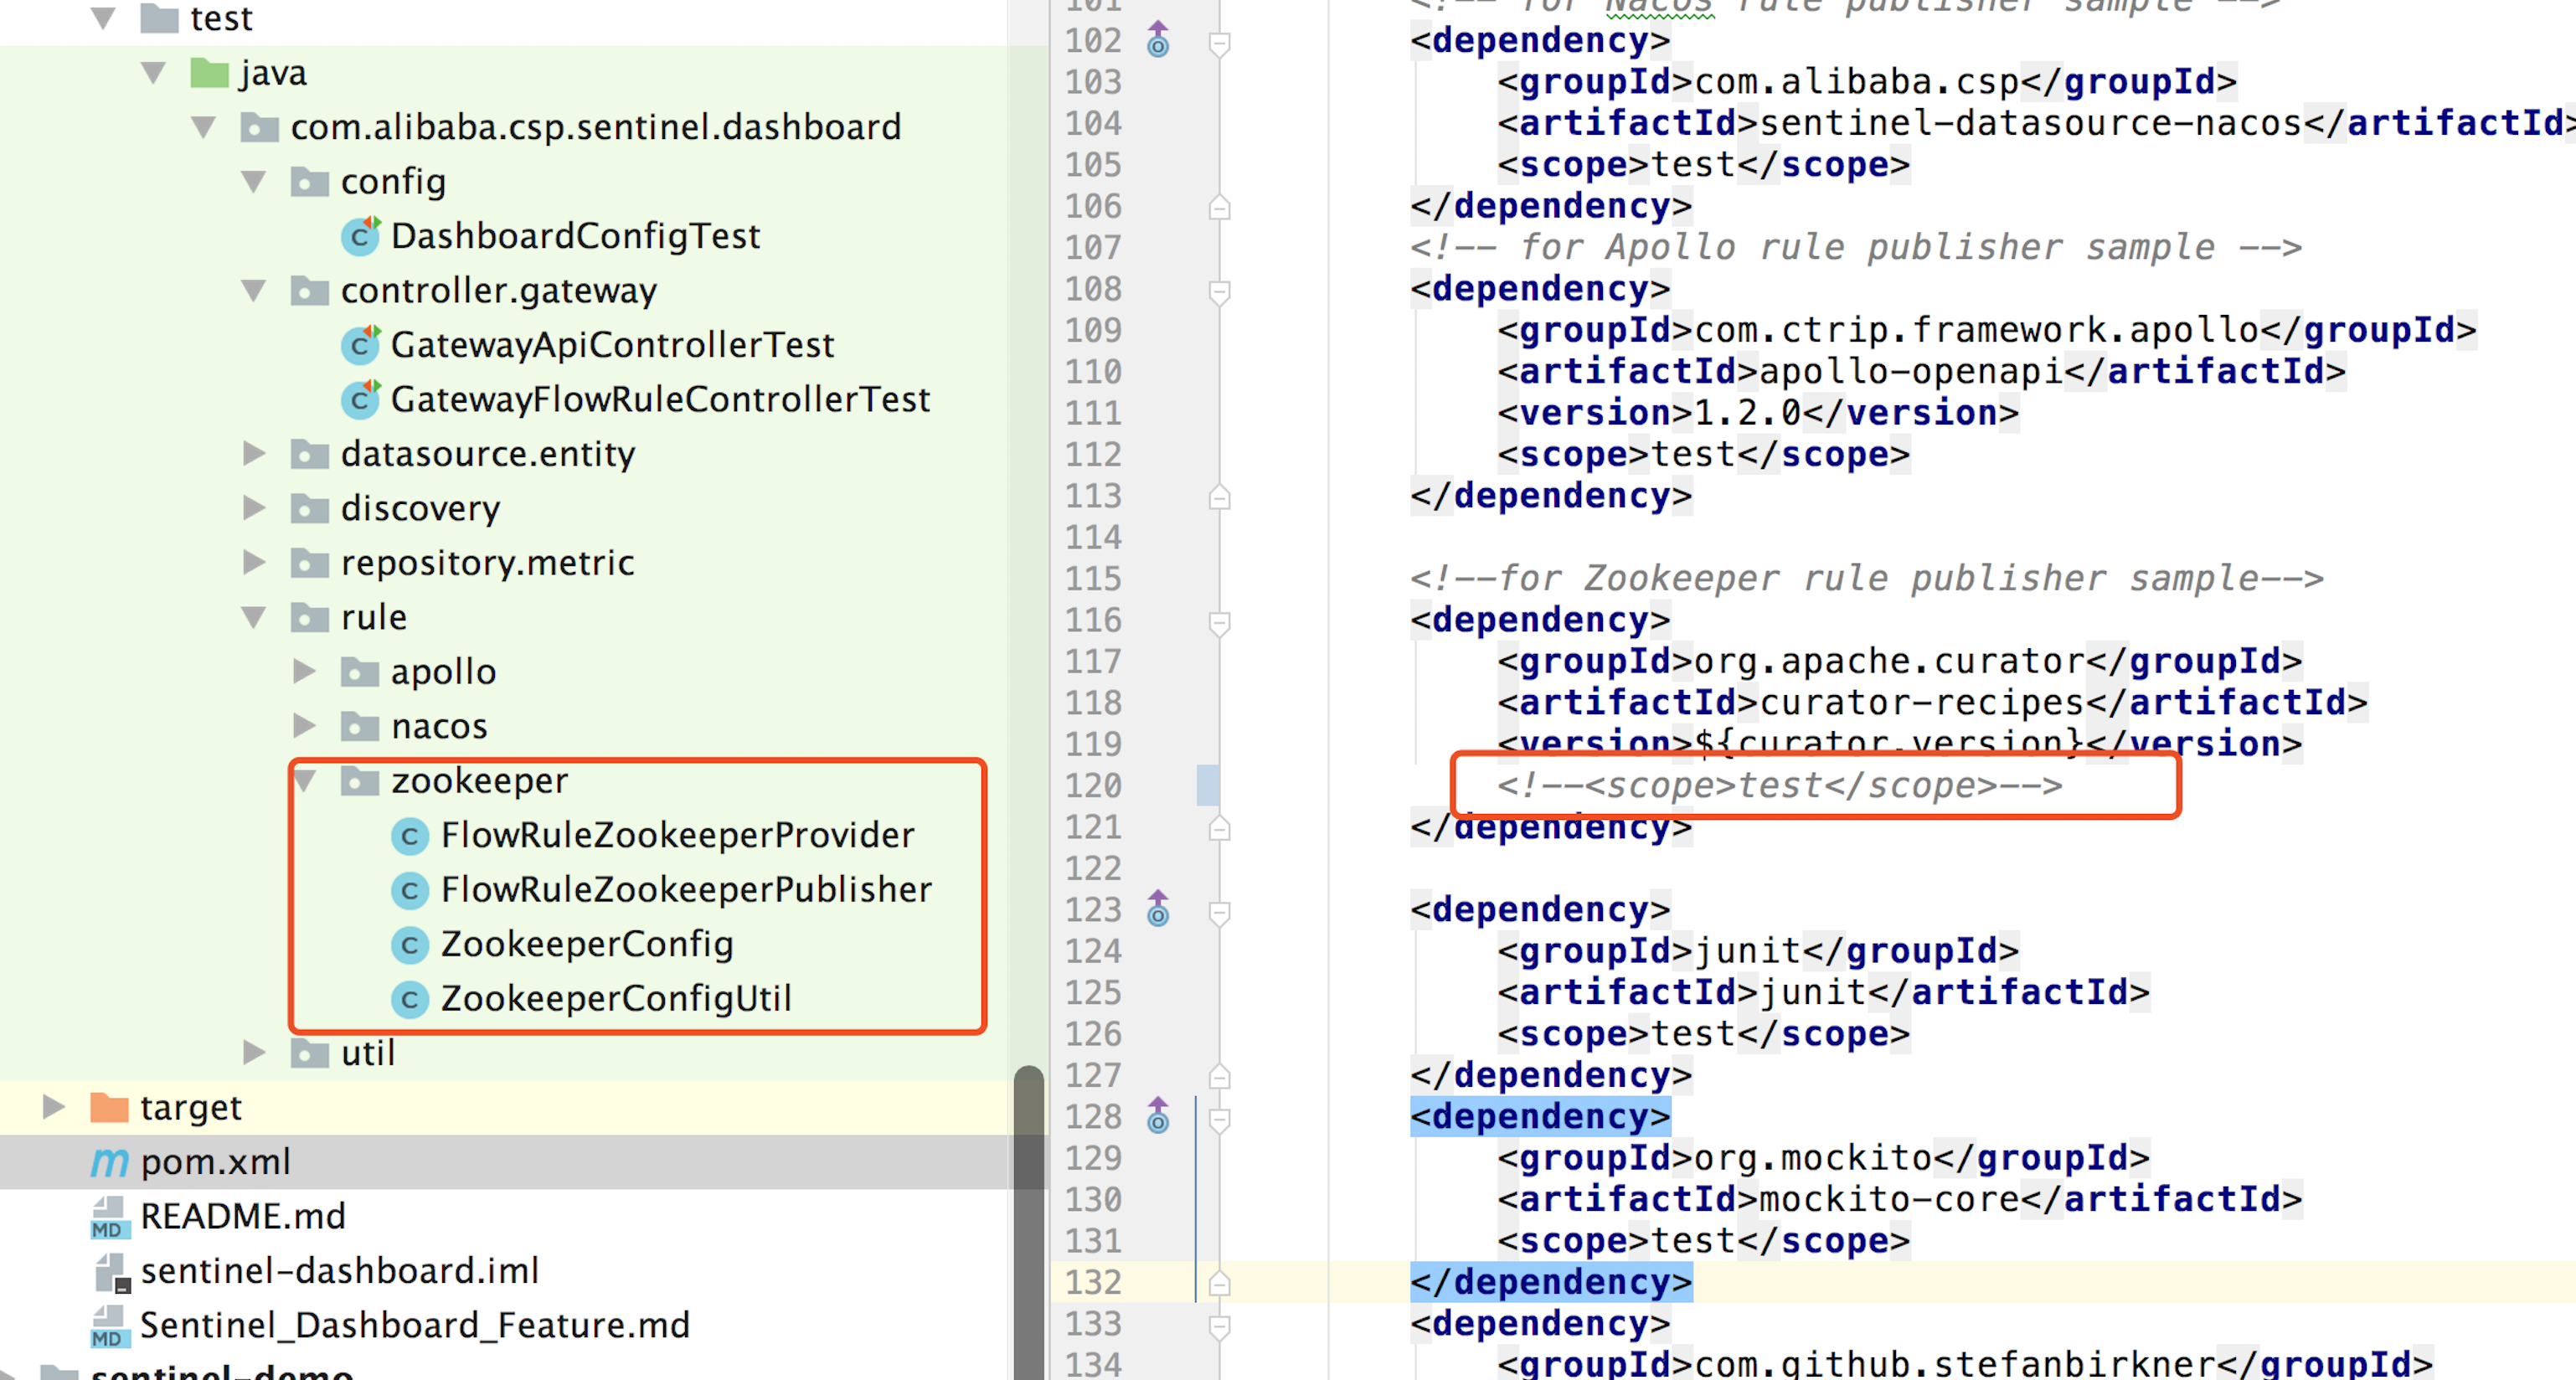Click the project tree vertical scrollbar
The width and height of the screenshot is (2576, 1380).
coord(1028,1222)
